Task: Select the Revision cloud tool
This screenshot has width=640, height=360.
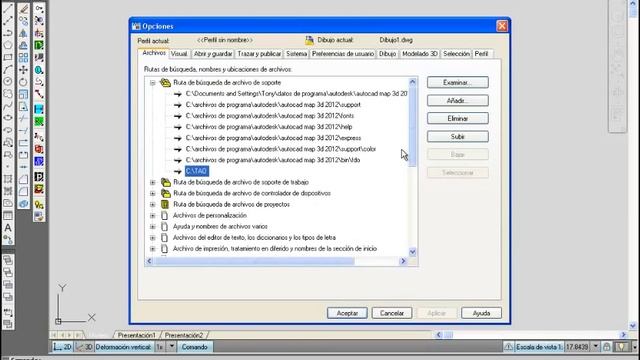Action: [x=8, y=94]
